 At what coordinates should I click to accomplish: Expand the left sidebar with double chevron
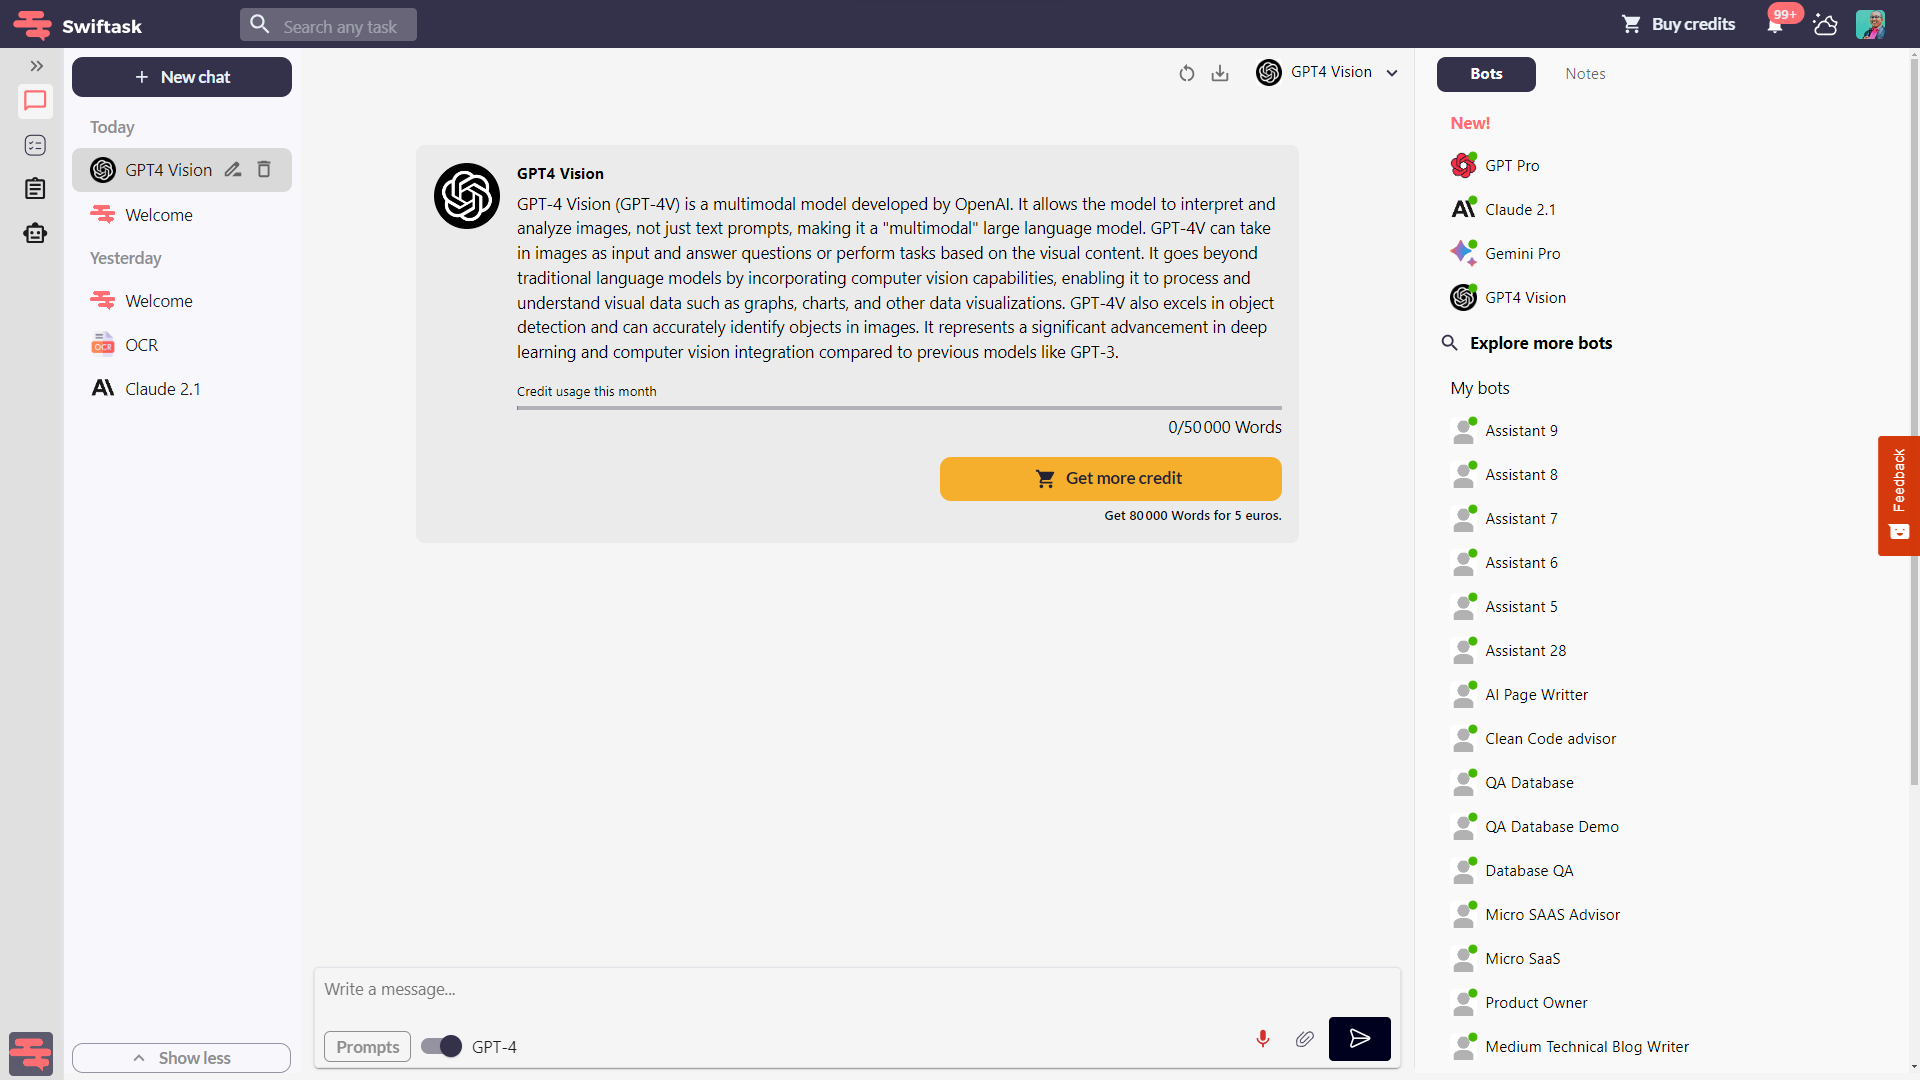(x=36, y=66)
